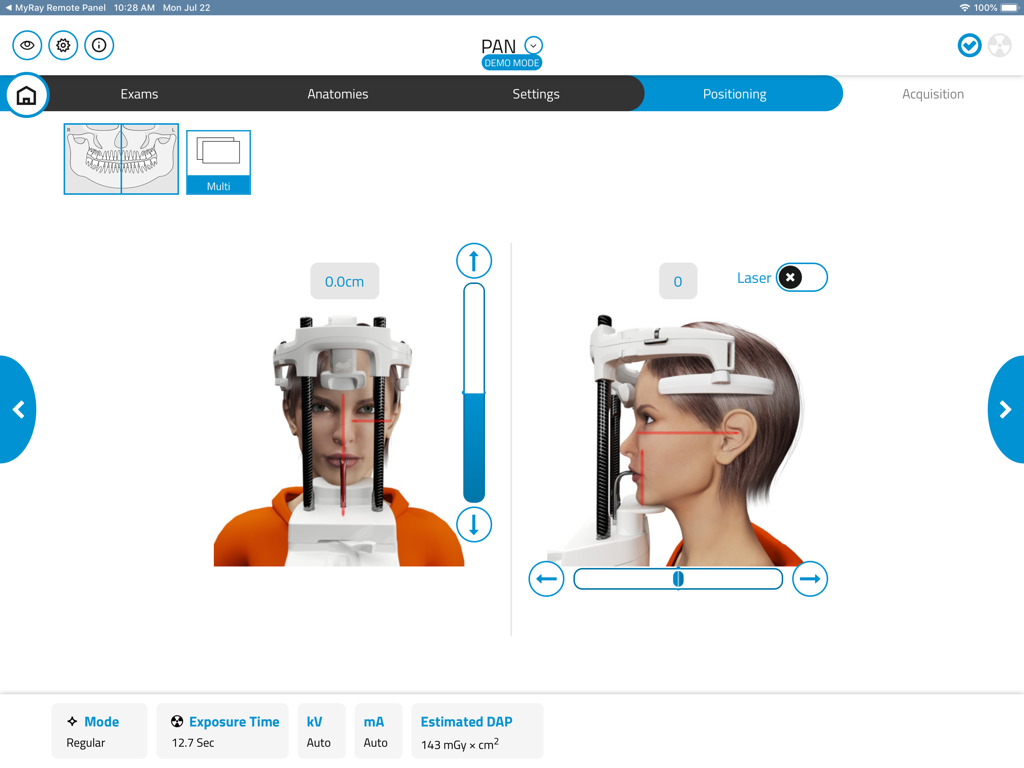The width and height of the screenshot is (1024, 768).
Task: Expand the left side panel chevron
Action: pos(18,410)
